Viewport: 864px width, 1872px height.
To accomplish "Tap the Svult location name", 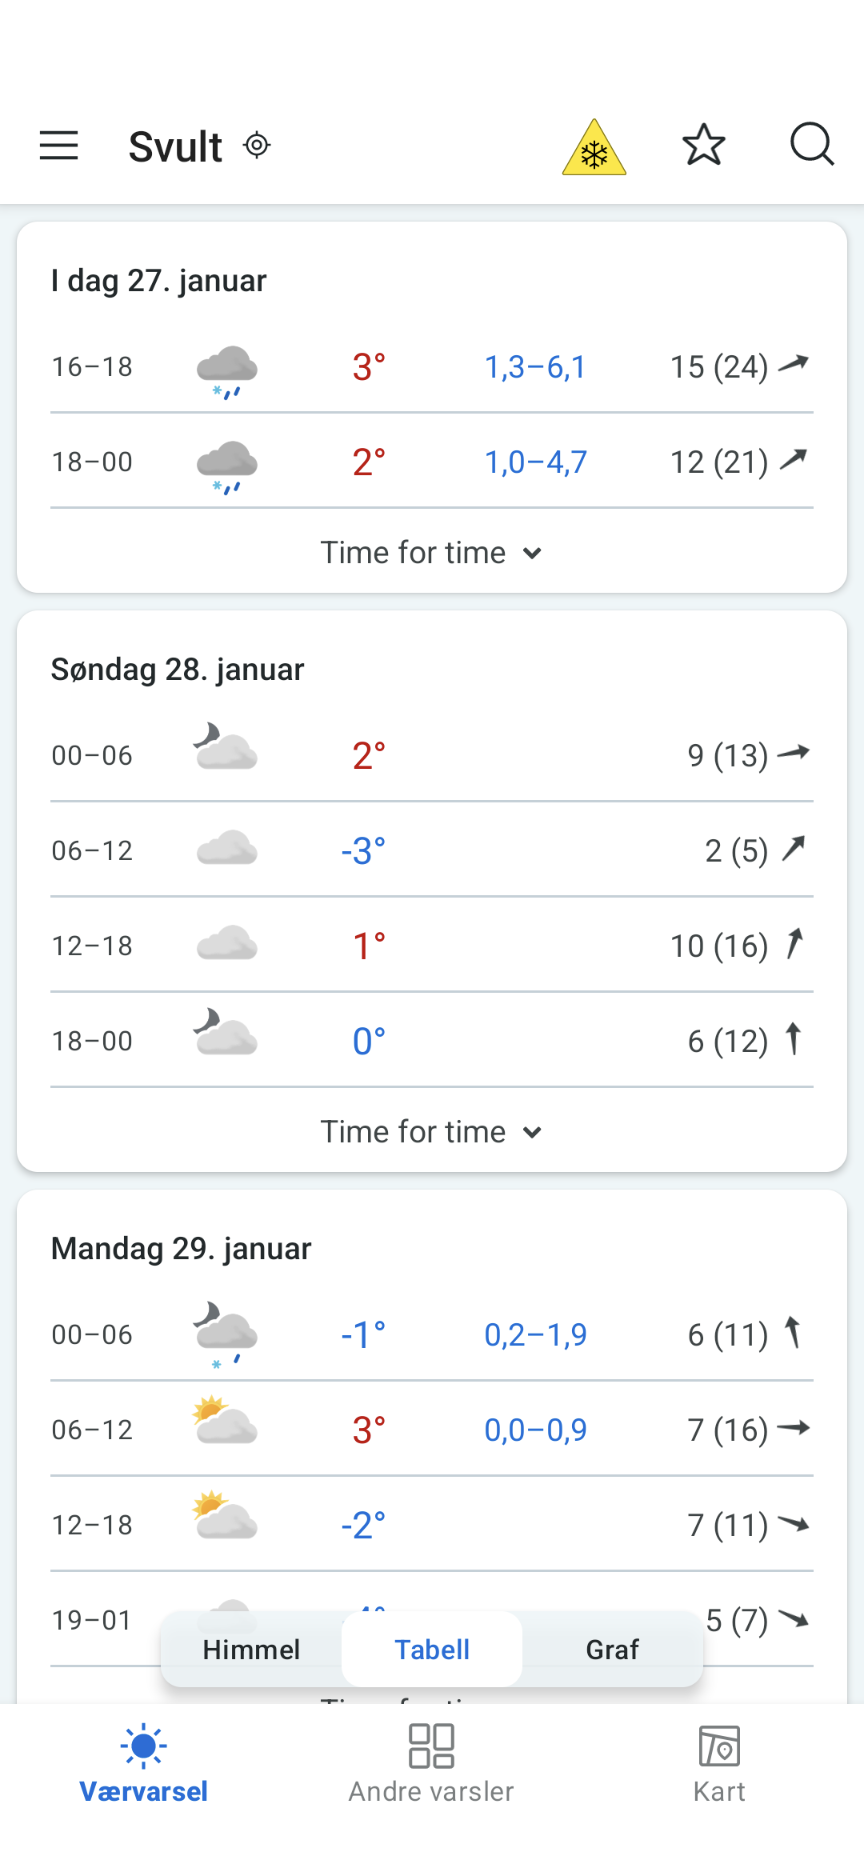I will [x=175, y=147].
